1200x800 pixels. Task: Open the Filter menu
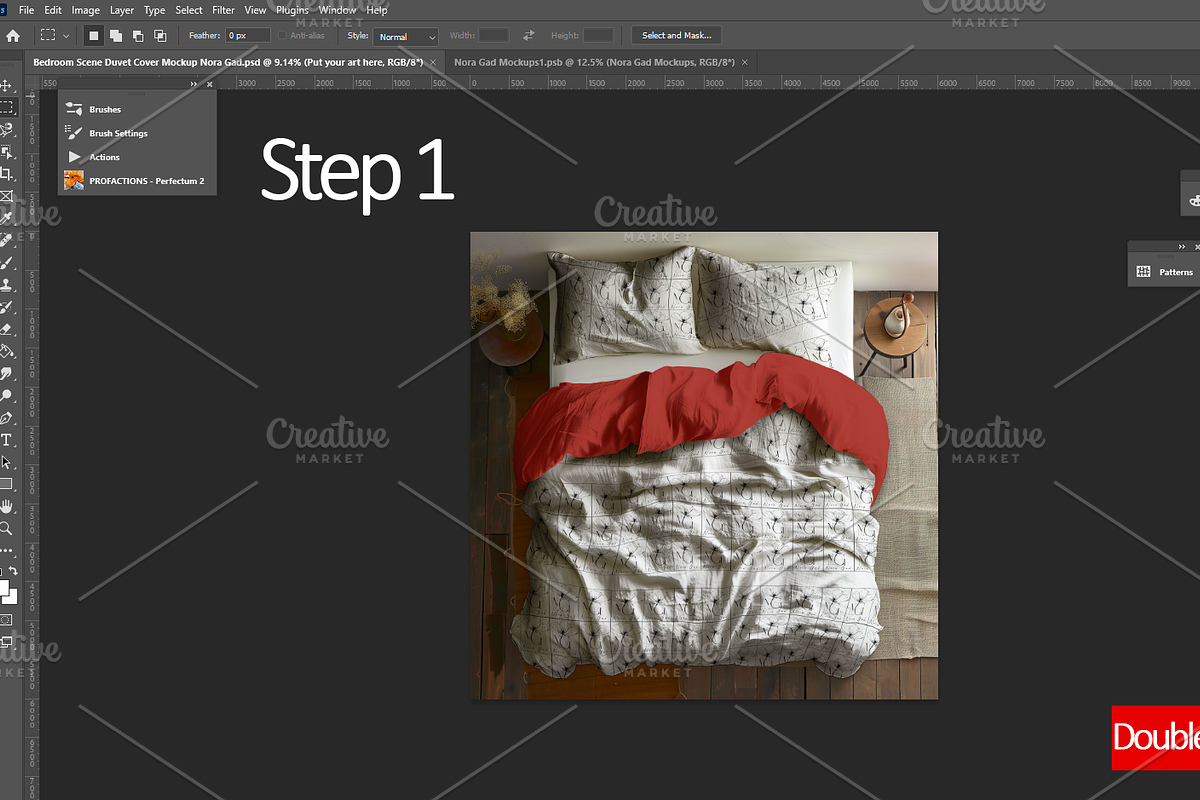(x=223, y=10)
